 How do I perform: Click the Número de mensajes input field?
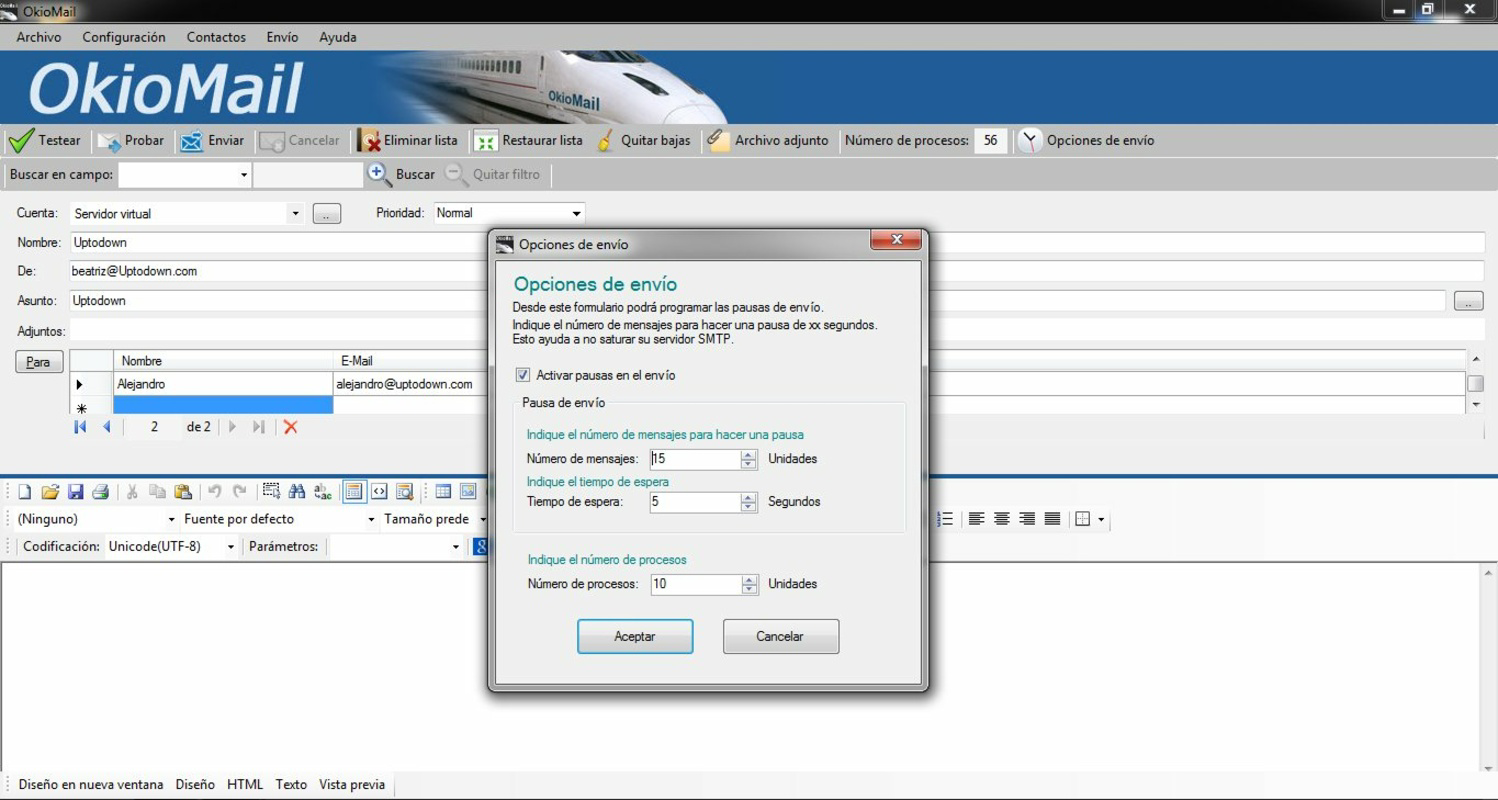pos(695,459)
